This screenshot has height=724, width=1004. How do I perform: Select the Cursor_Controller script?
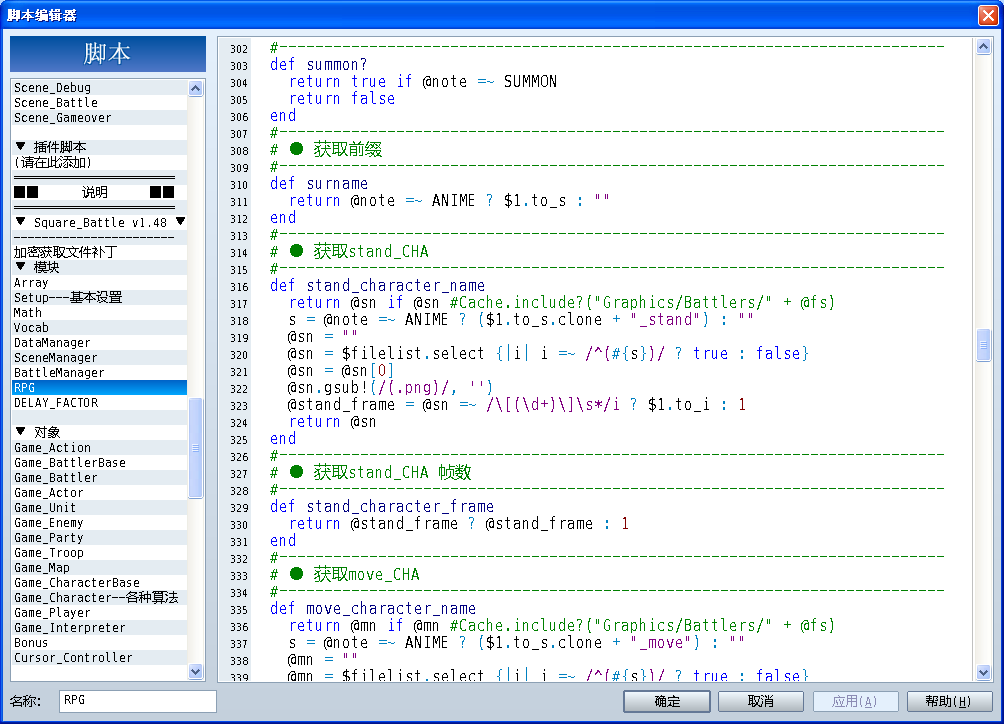point(100,658)
